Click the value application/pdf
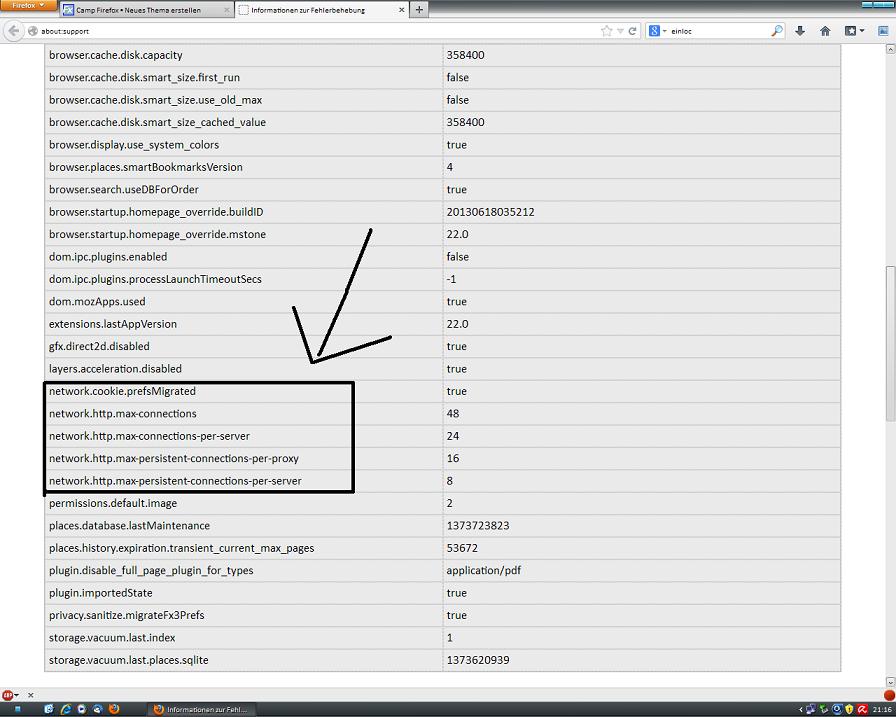The height and width of the screenshot is (717, 896). (x=483, y=570)
